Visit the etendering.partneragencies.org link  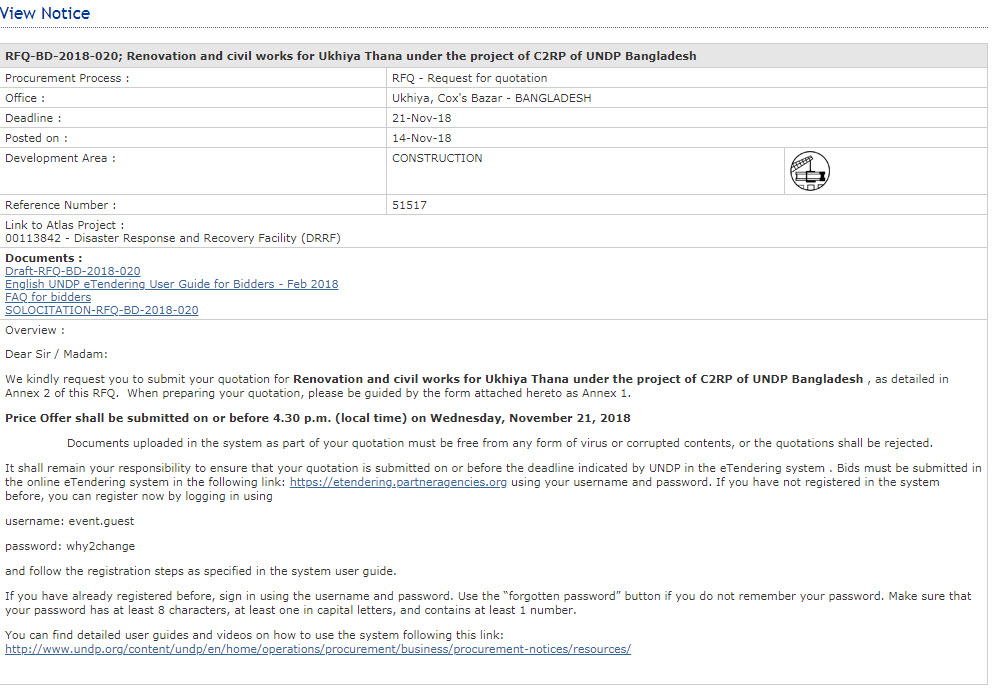[x=398, y=482]
